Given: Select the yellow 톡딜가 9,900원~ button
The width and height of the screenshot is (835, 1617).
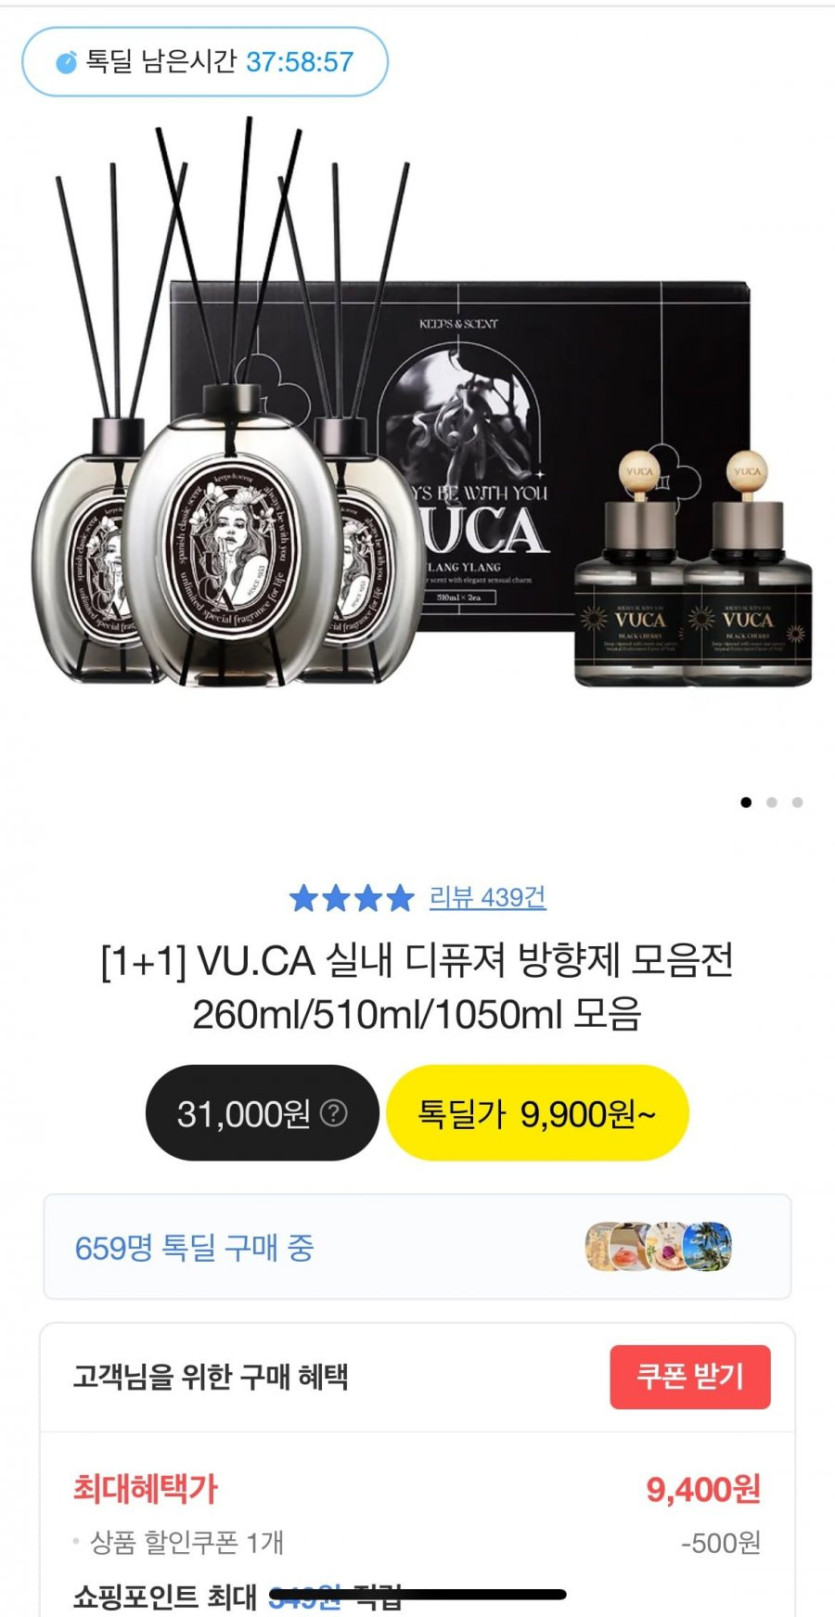Looking at the screenshot, I should pyautogui.click(x=537, y=1113).
